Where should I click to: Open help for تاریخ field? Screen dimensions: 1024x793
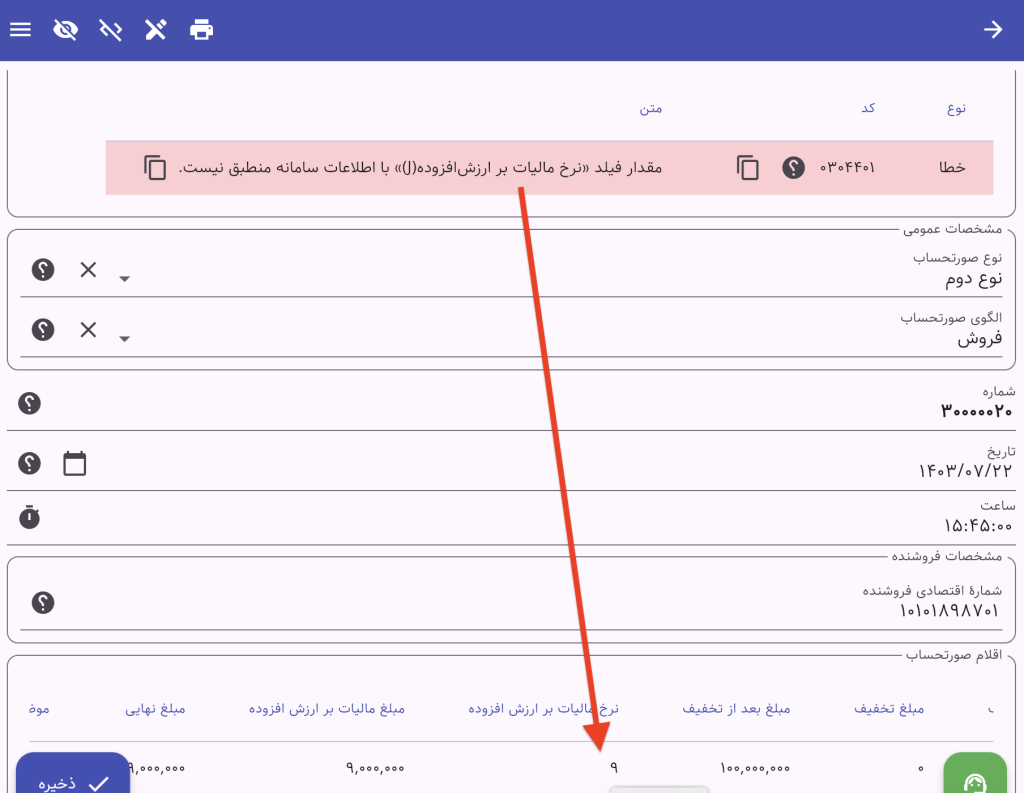(29, 464)
